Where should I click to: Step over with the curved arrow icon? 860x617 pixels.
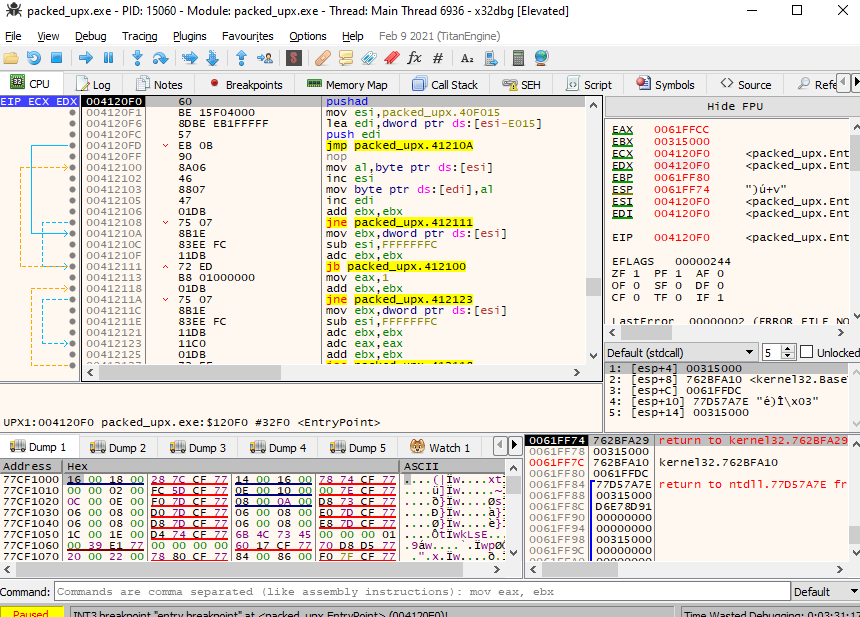[160, 58]
